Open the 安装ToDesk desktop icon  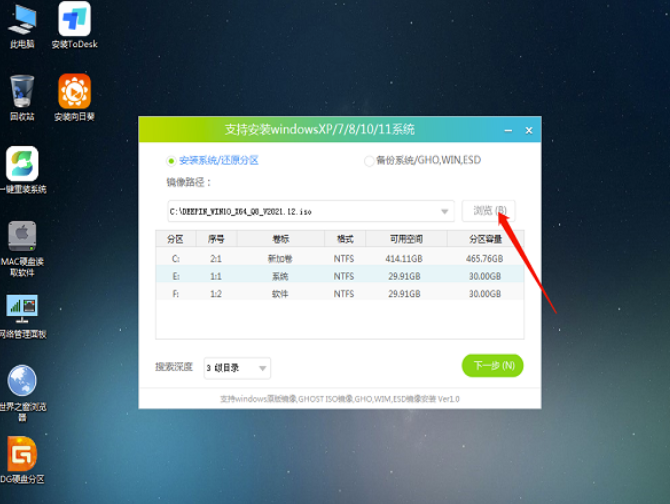(74, 26)
